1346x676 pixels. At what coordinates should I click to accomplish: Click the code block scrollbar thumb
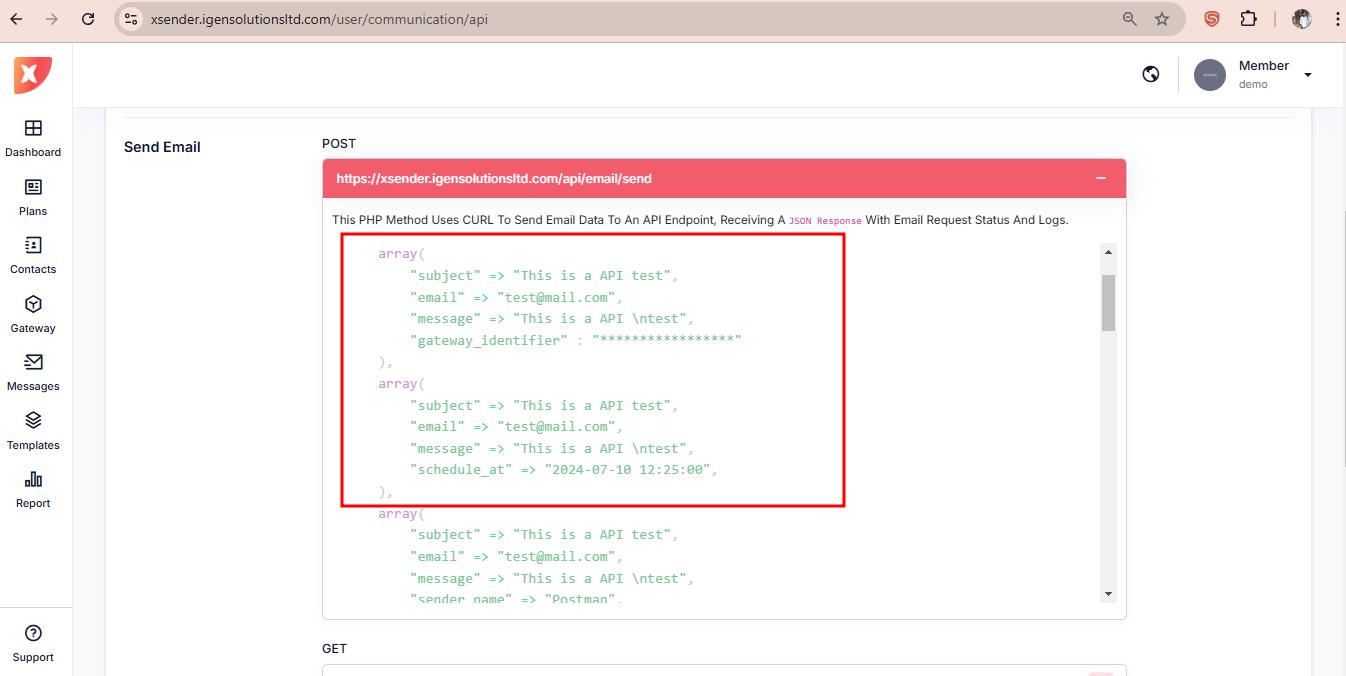click(x=1108, y=302)
